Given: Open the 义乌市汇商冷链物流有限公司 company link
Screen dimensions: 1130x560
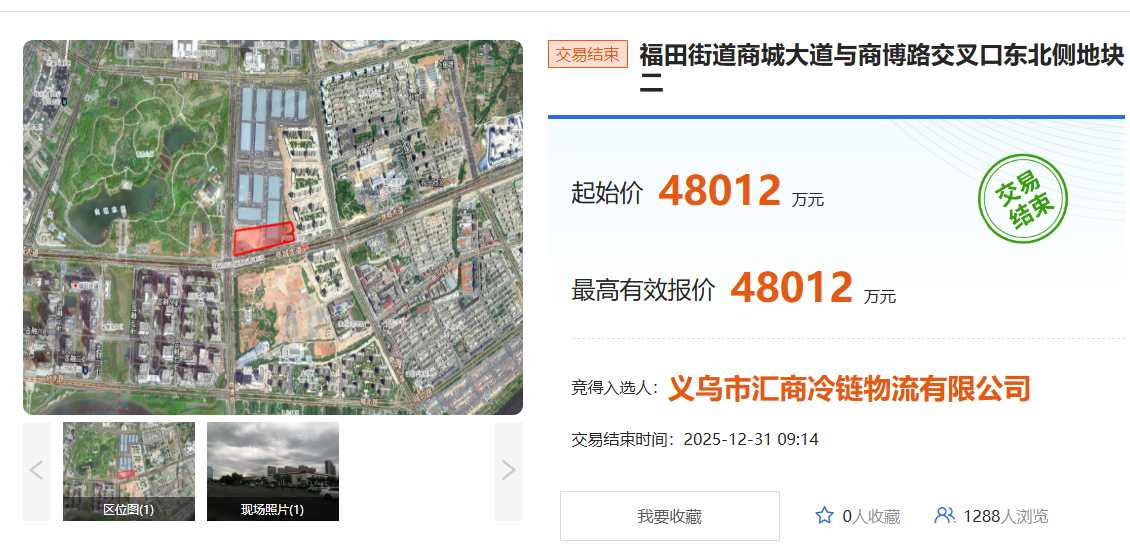Looking at the screenshot, I should (x=848, y=388).
